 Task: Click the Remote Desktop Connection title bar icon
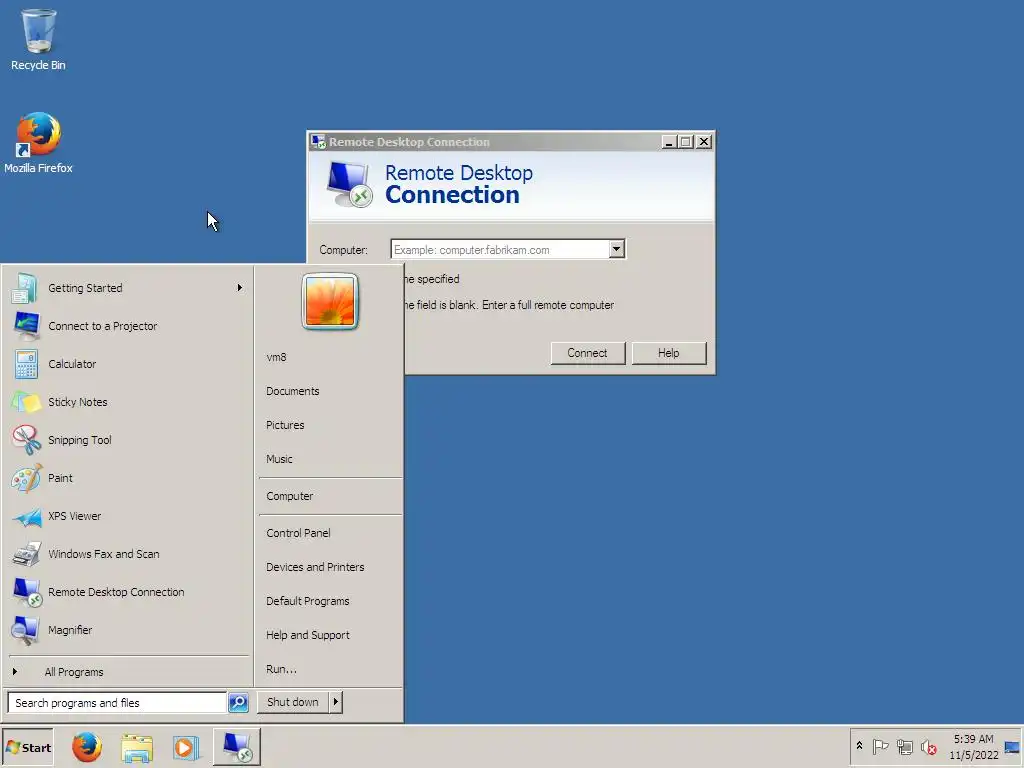(318, 142)
